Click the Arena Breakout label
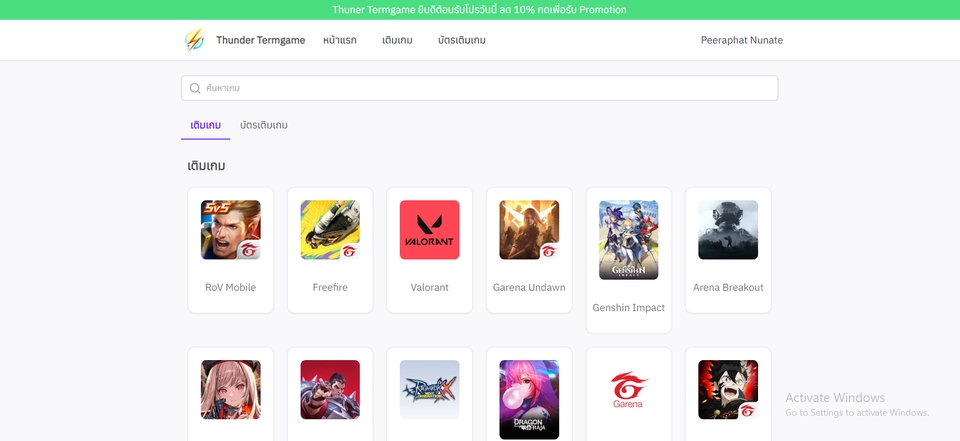960x441 pixels. pos(728,287)
